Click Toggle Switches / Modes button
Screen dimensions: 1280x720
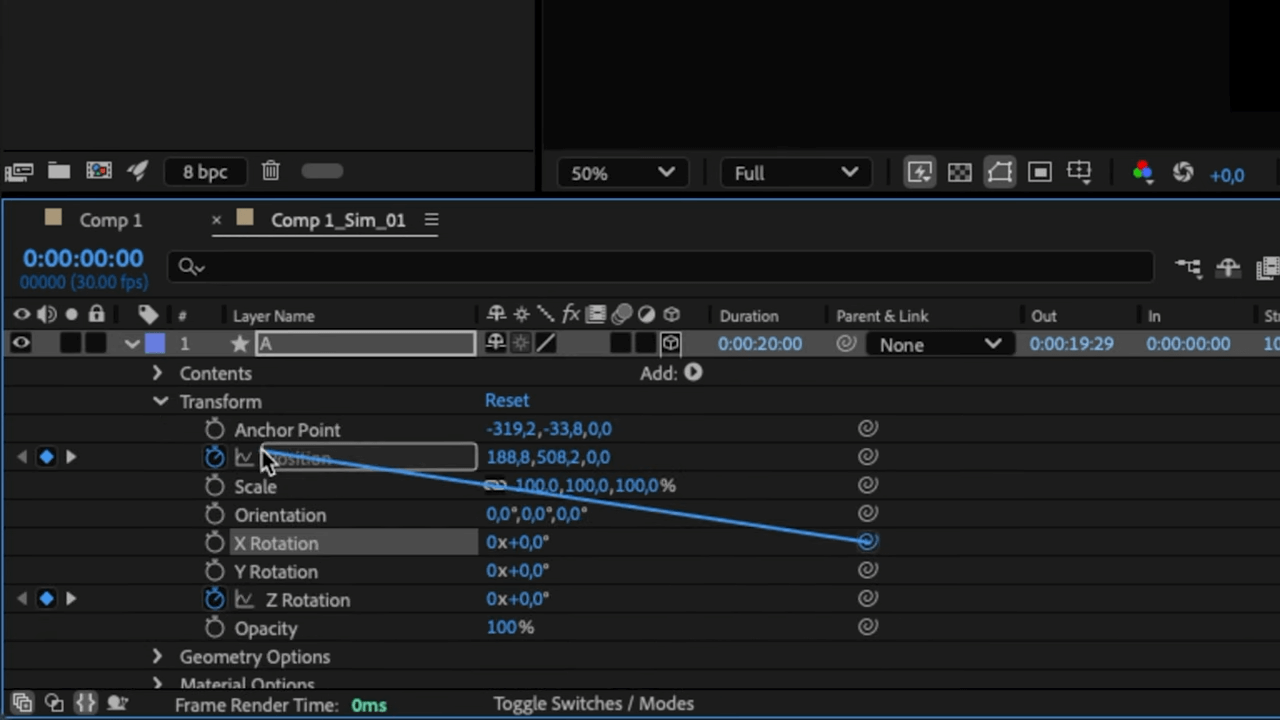594,704
